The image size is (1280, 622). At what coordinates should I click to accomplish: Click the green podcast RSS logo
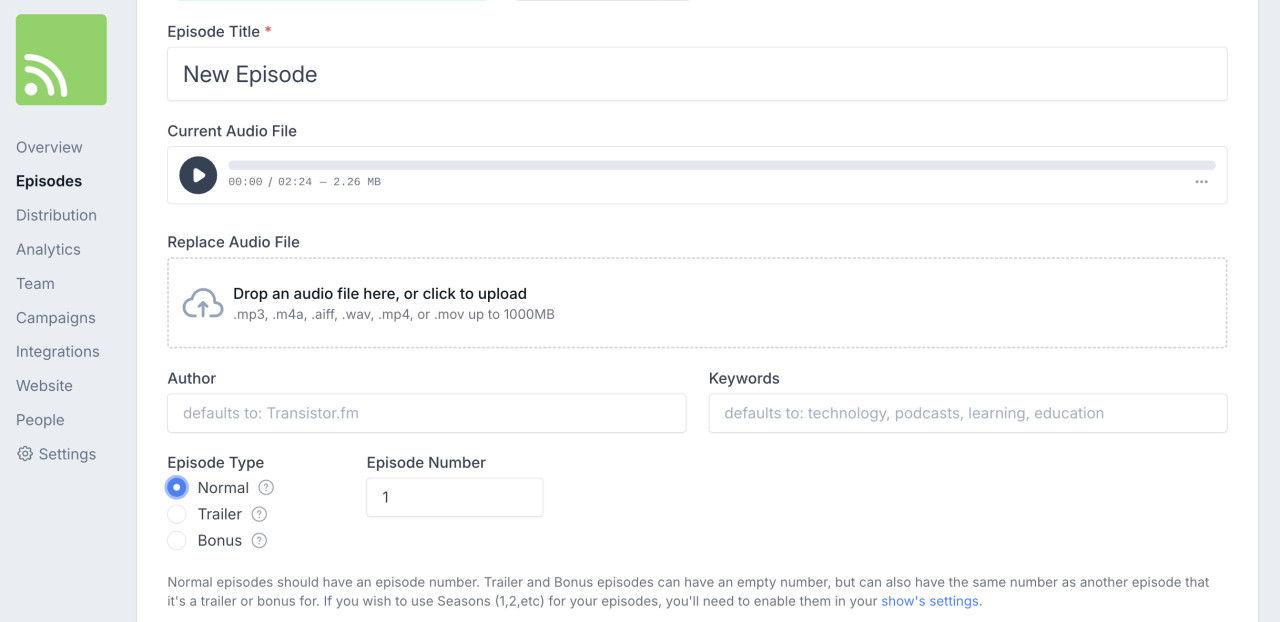tap(61, 60)
